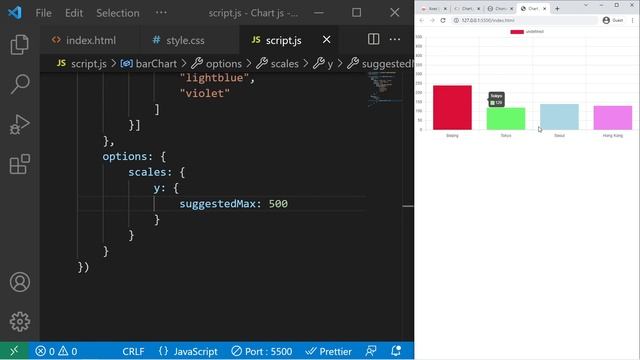Screen dimensions: 640x360
Task: Open the Extensions view
Action: (19, 164)
